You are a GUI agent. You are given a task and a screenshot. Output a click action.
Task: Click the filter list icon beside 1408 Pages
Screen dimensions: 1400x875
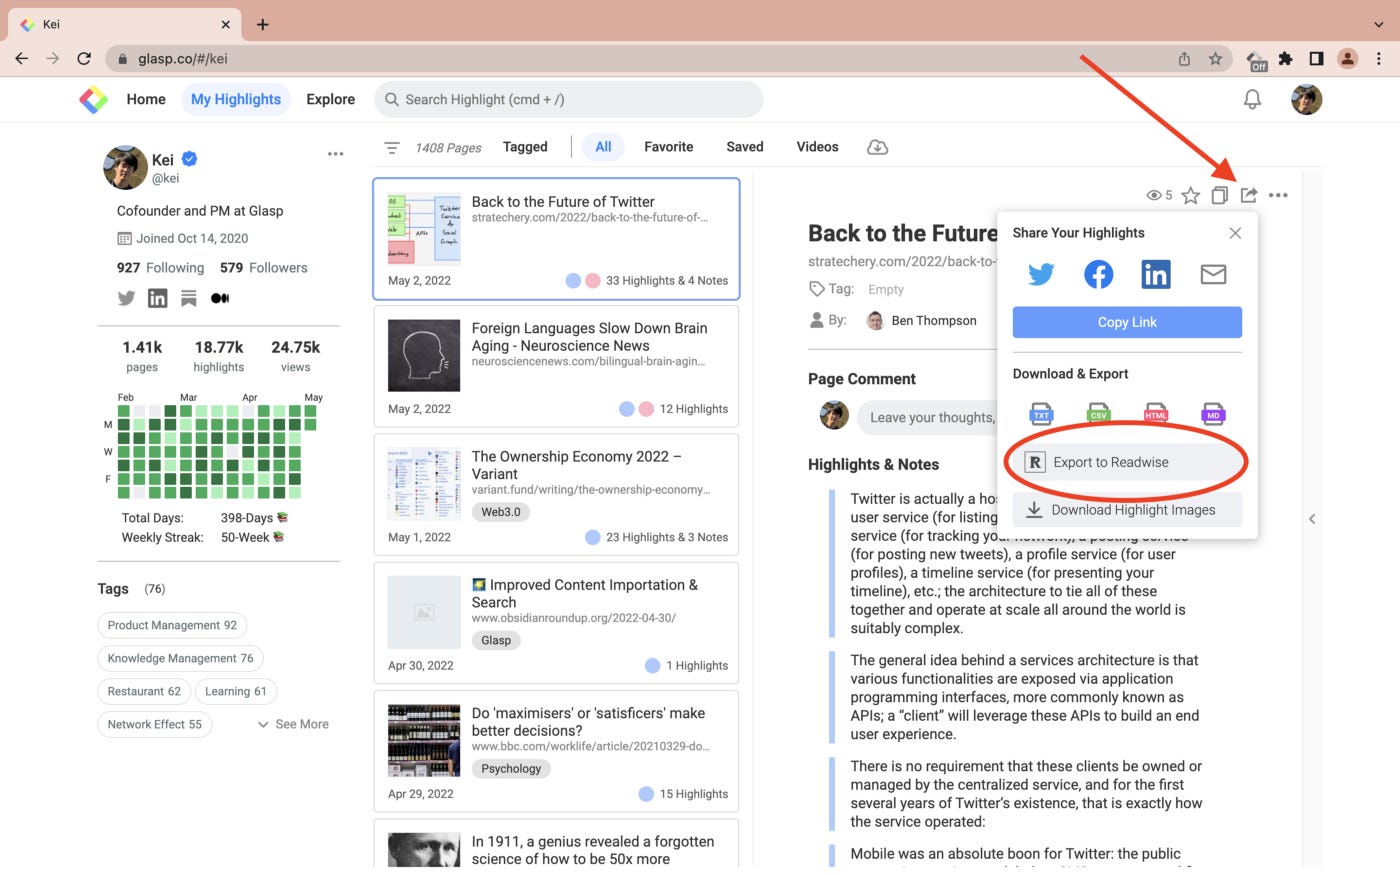(x=392, y=147)
